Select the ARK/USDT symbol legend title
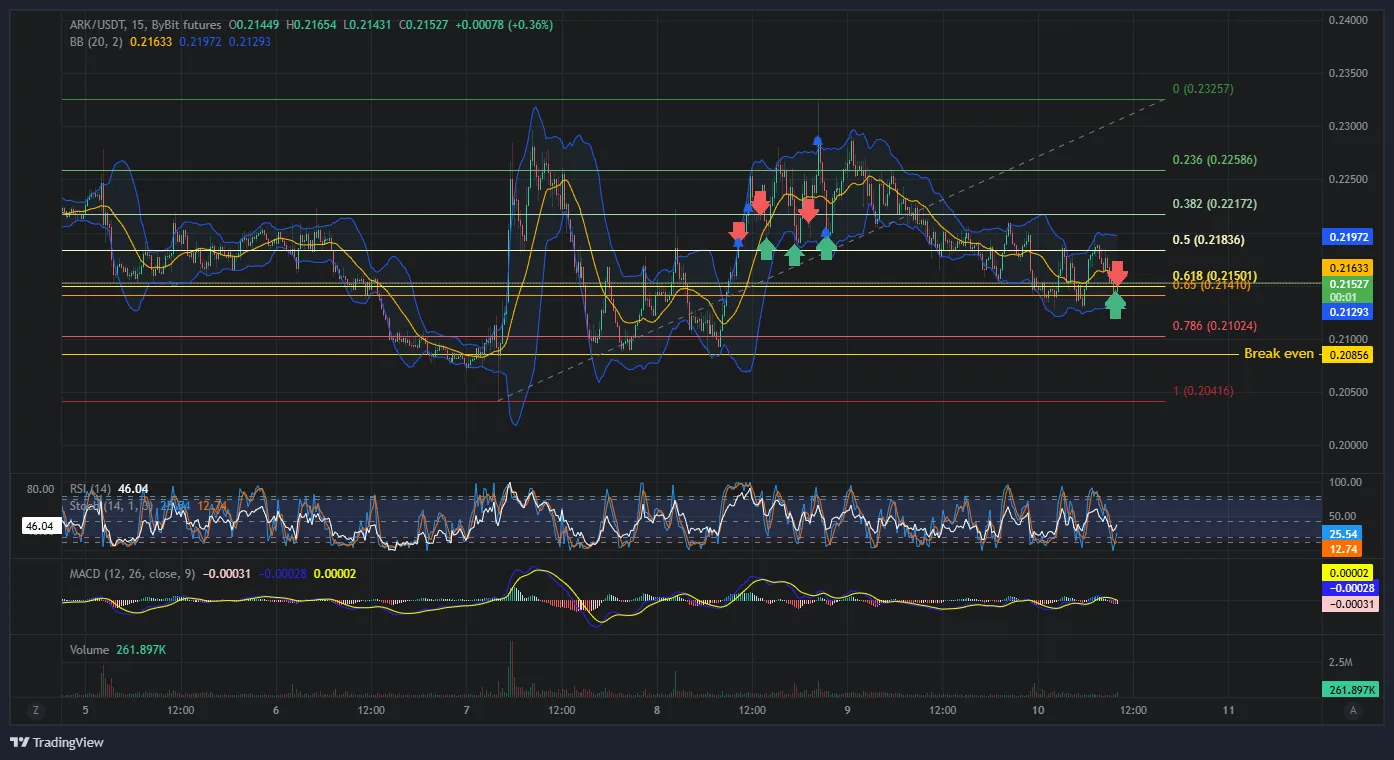 [145, 24]
